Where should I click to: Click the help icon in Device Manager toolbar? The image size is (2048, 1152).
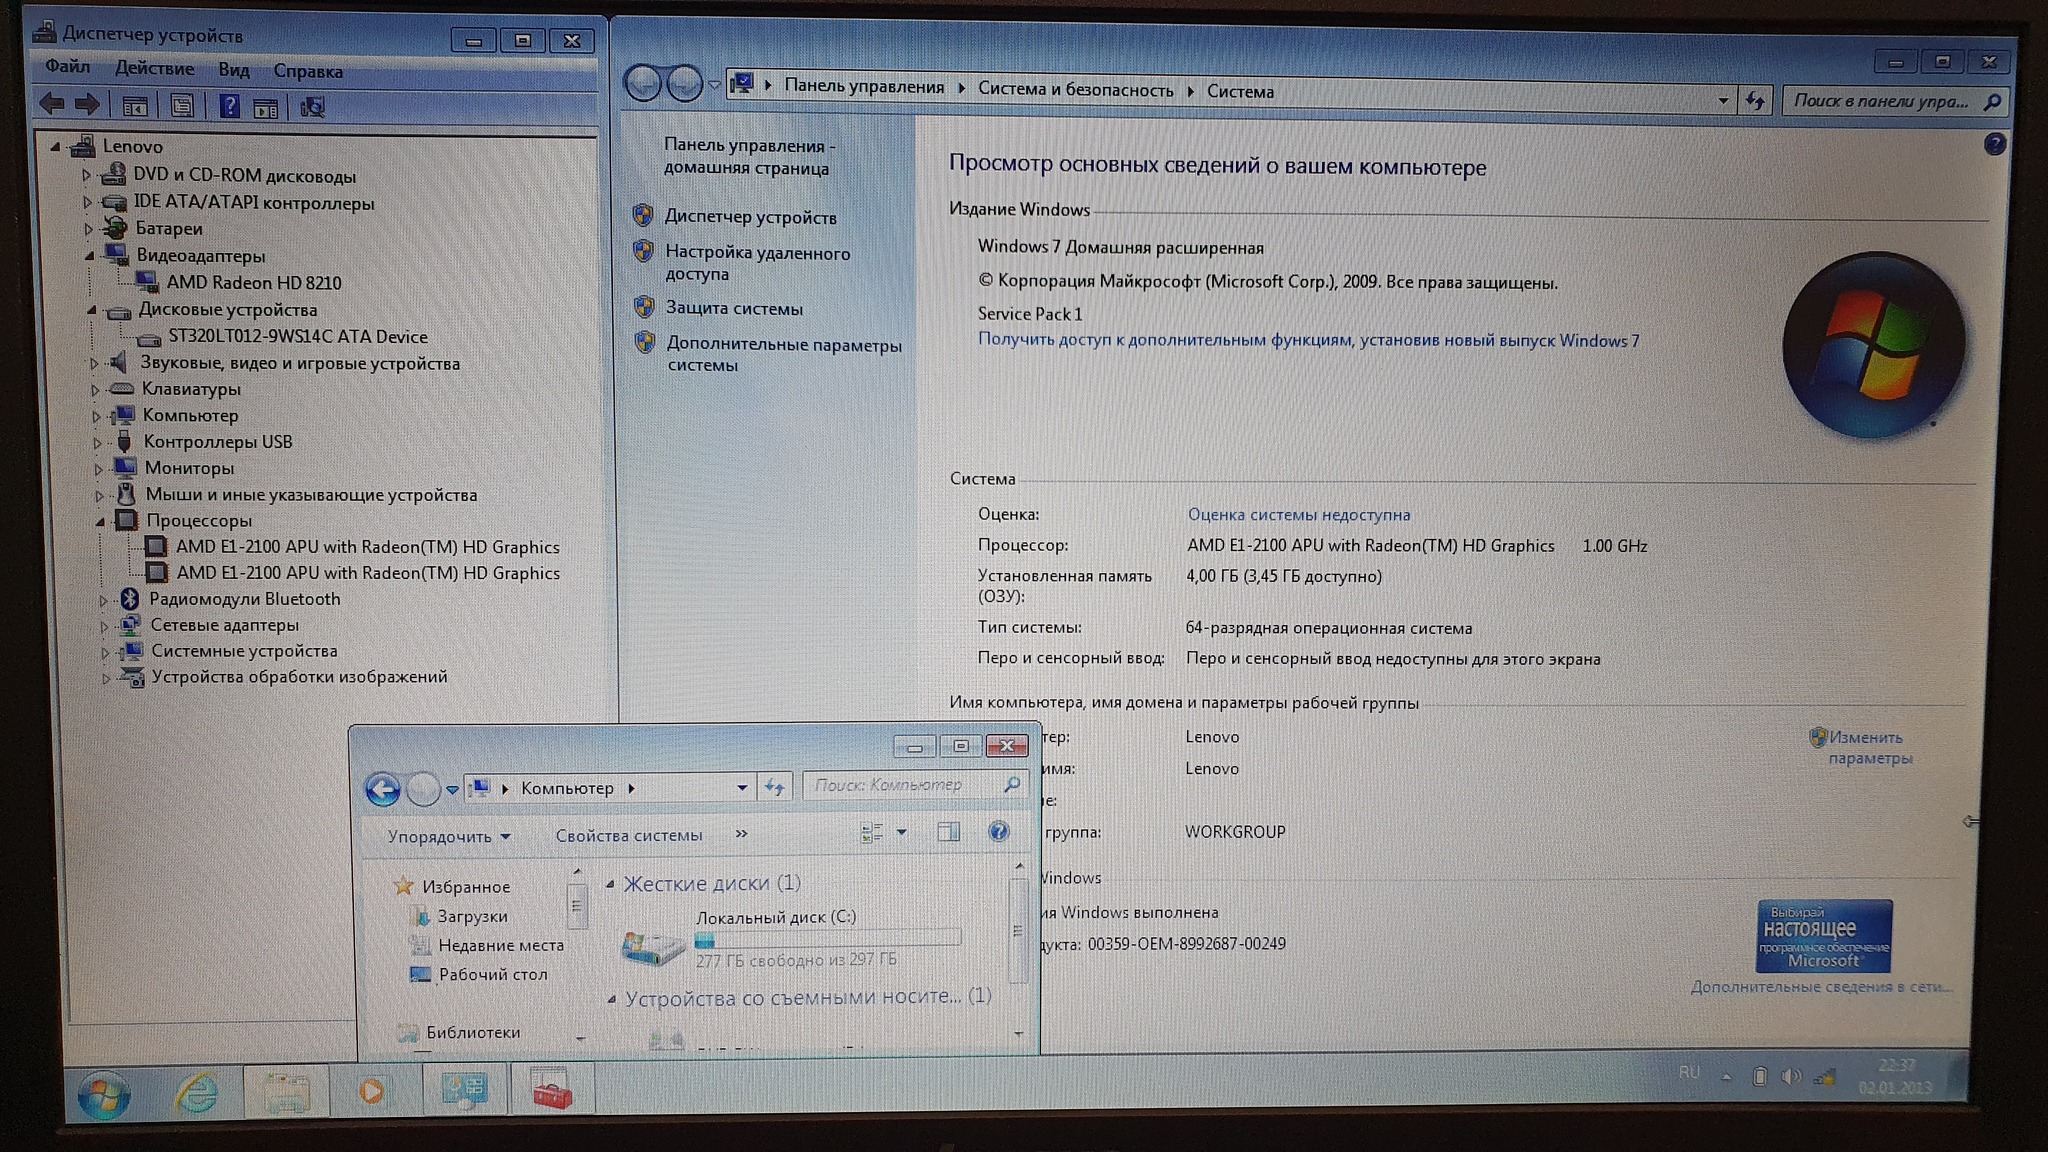coord(229,106)
